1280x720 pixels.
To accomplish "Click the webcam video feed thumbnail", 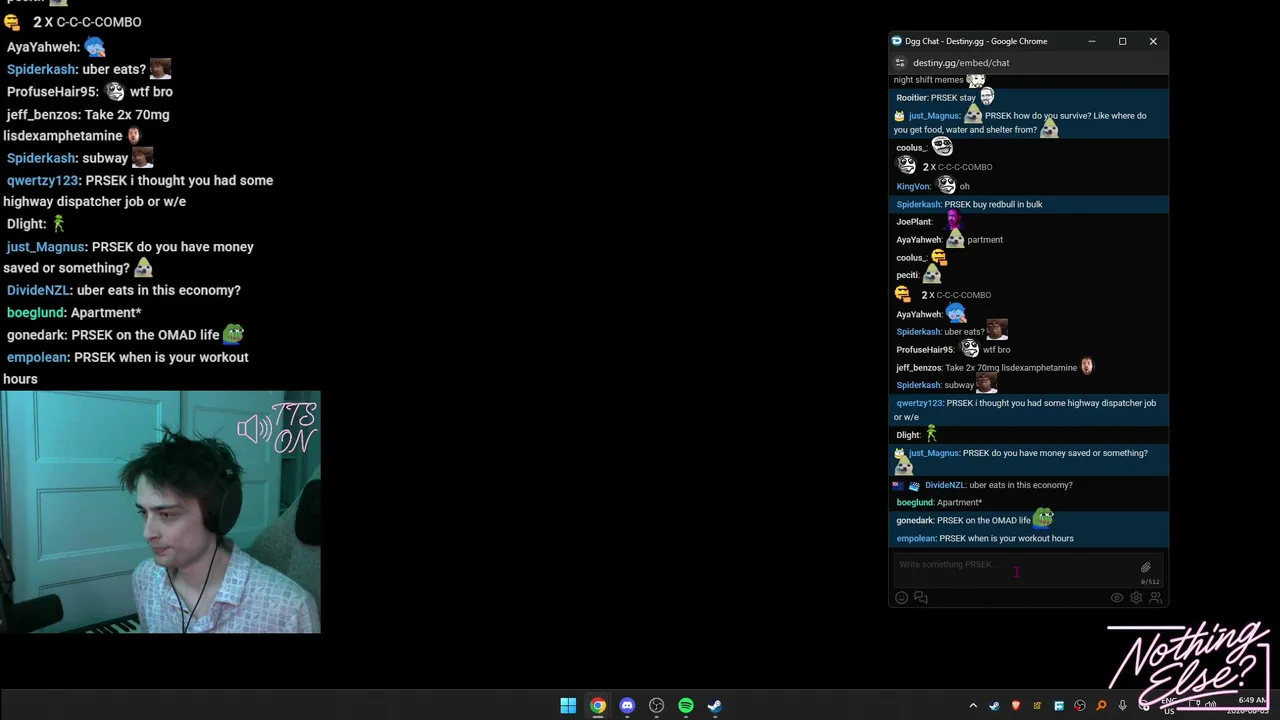I will pos(160,512).
